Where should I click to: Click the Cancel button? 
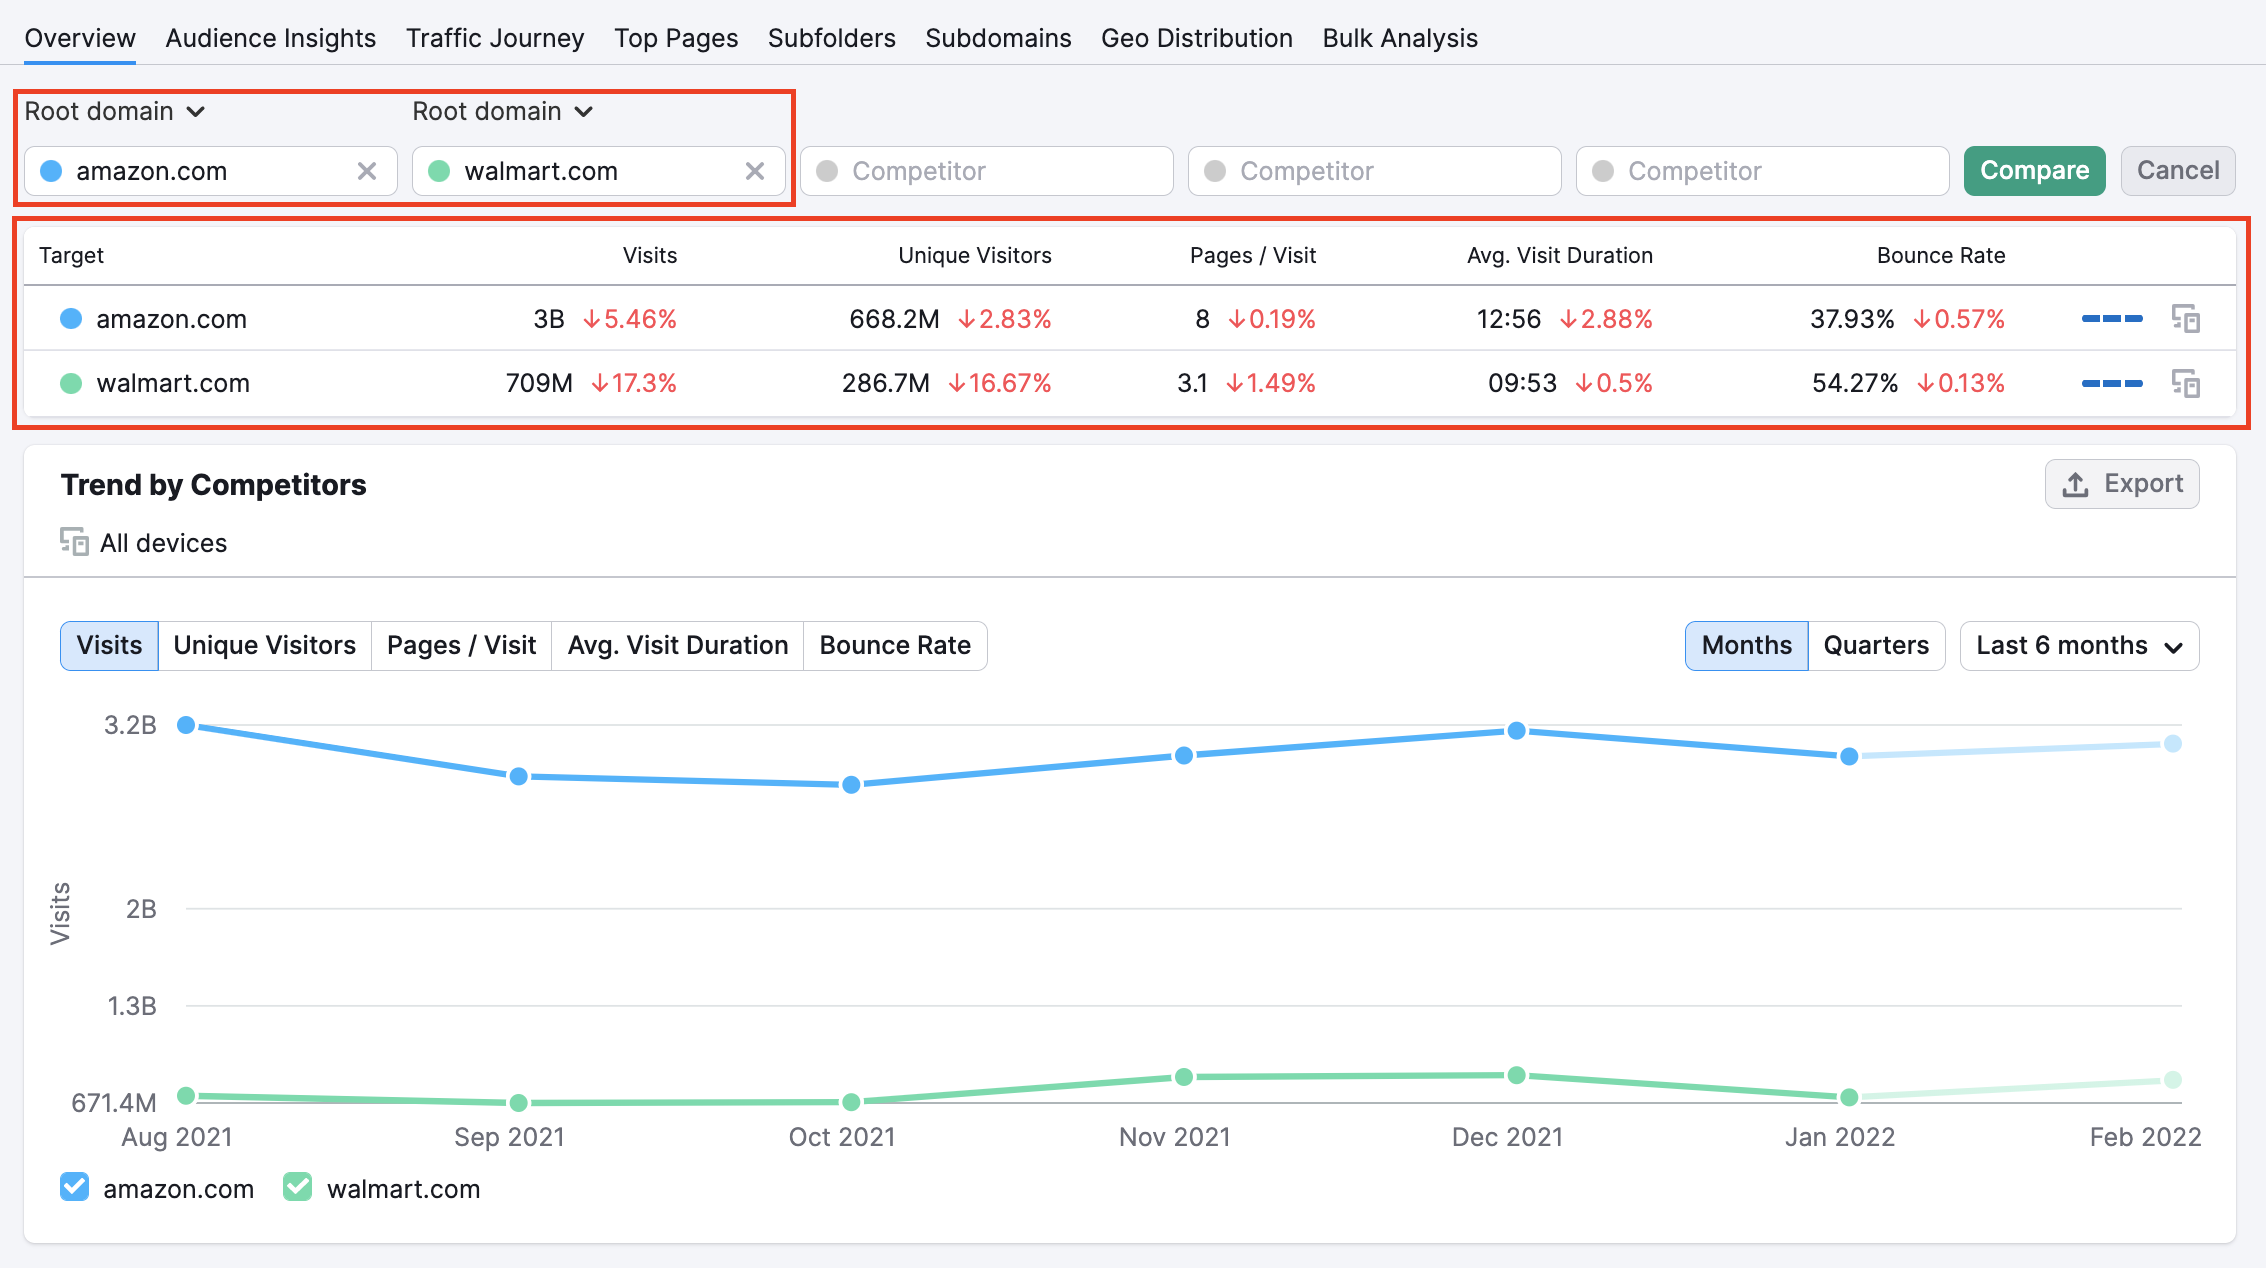pyautogui.click(x=2178, y=171)
